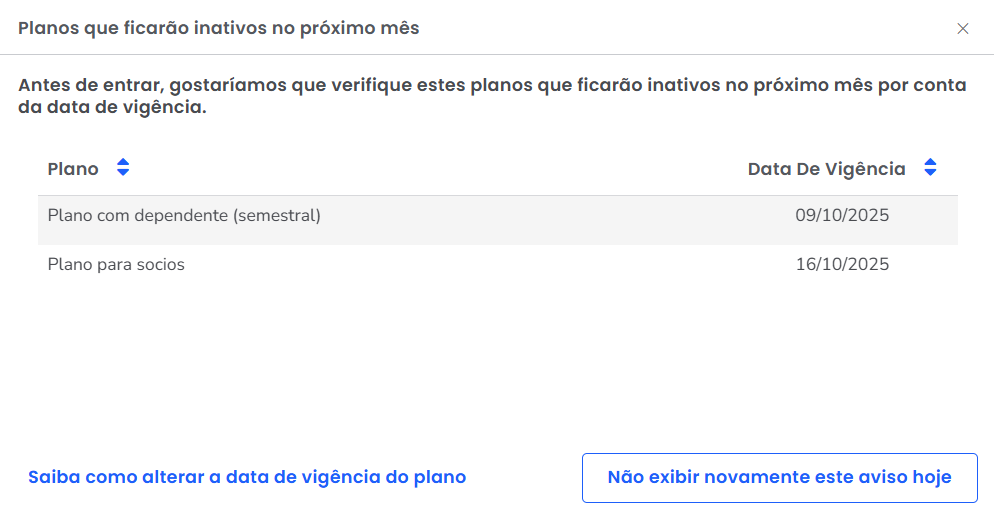The height and width of the screenshot is (522, 994).
Task: Select the Plano com dependente (semestral) entry
Action: [184, 215]
